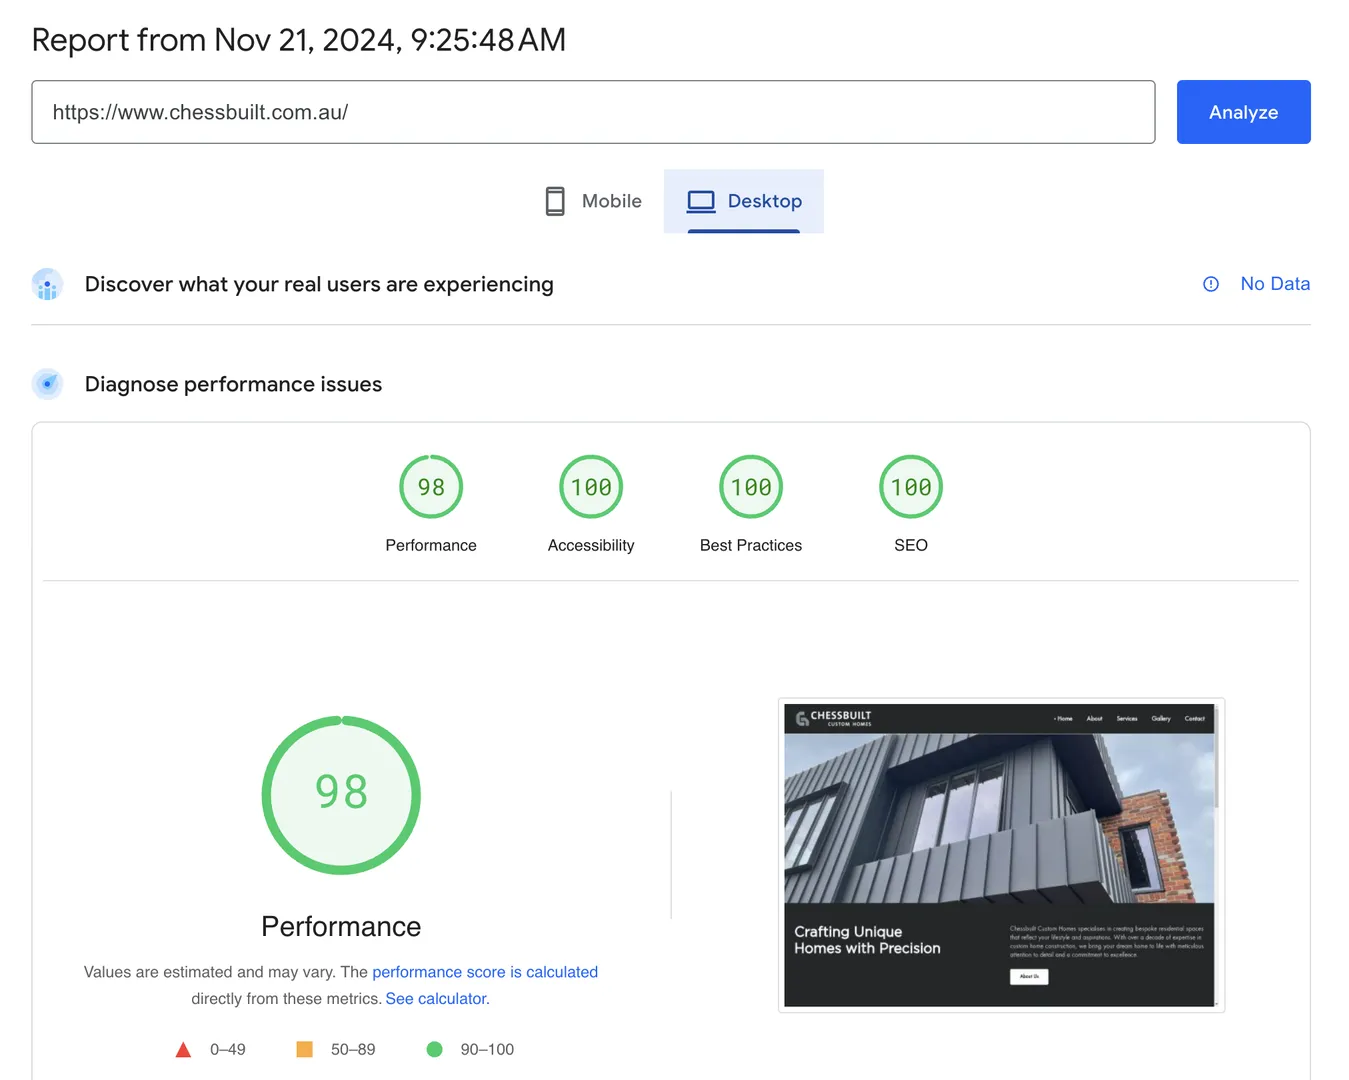Jump to the Best Practices 100 gauge
Viewport: 1349px width, 1080px height.
(751, 487)
